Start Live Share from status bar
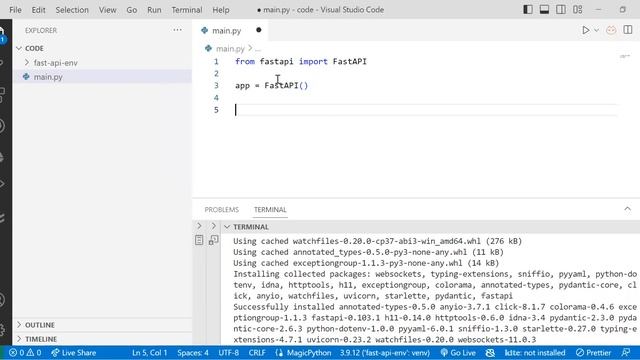Screen dimensions: 640x360 tap(73, 353)
